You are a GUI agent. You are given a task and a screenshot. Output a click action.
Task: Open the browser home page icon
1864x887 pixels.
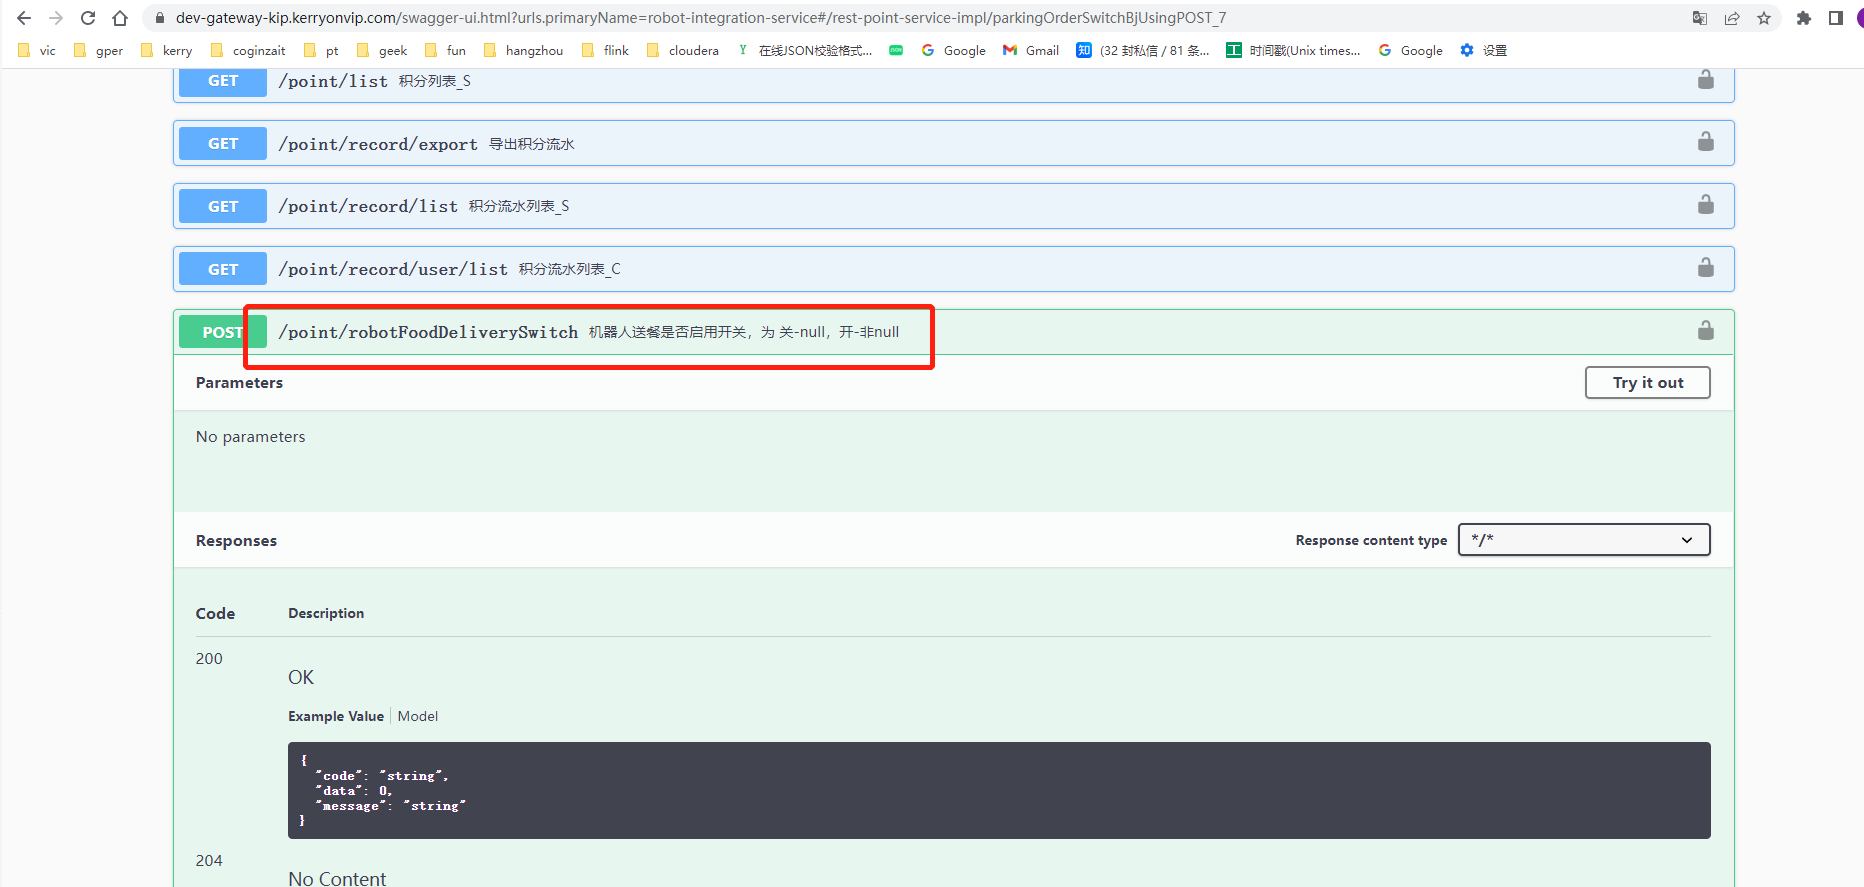[x=120, y=18]
